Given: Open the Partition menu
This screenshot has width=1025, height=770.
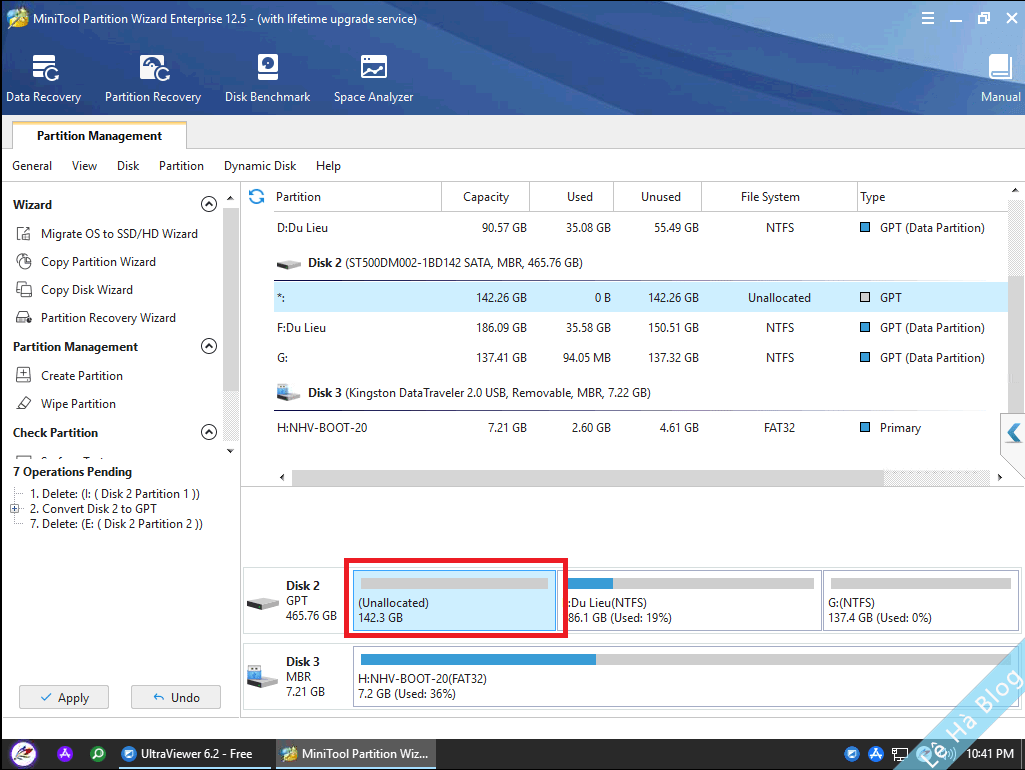Looking at the screenshot, I should [x=181, y=166].
